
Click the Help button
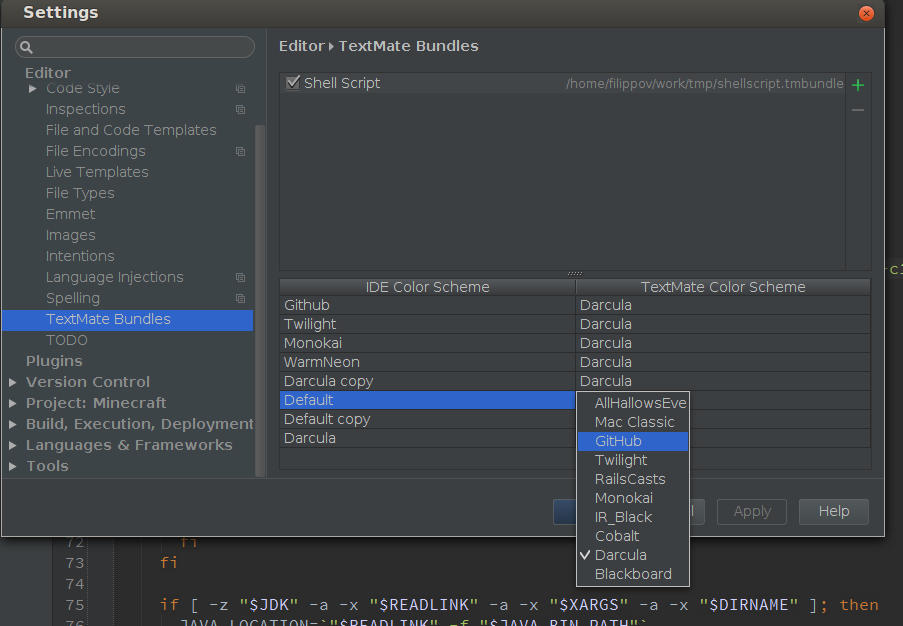point(833,511)
